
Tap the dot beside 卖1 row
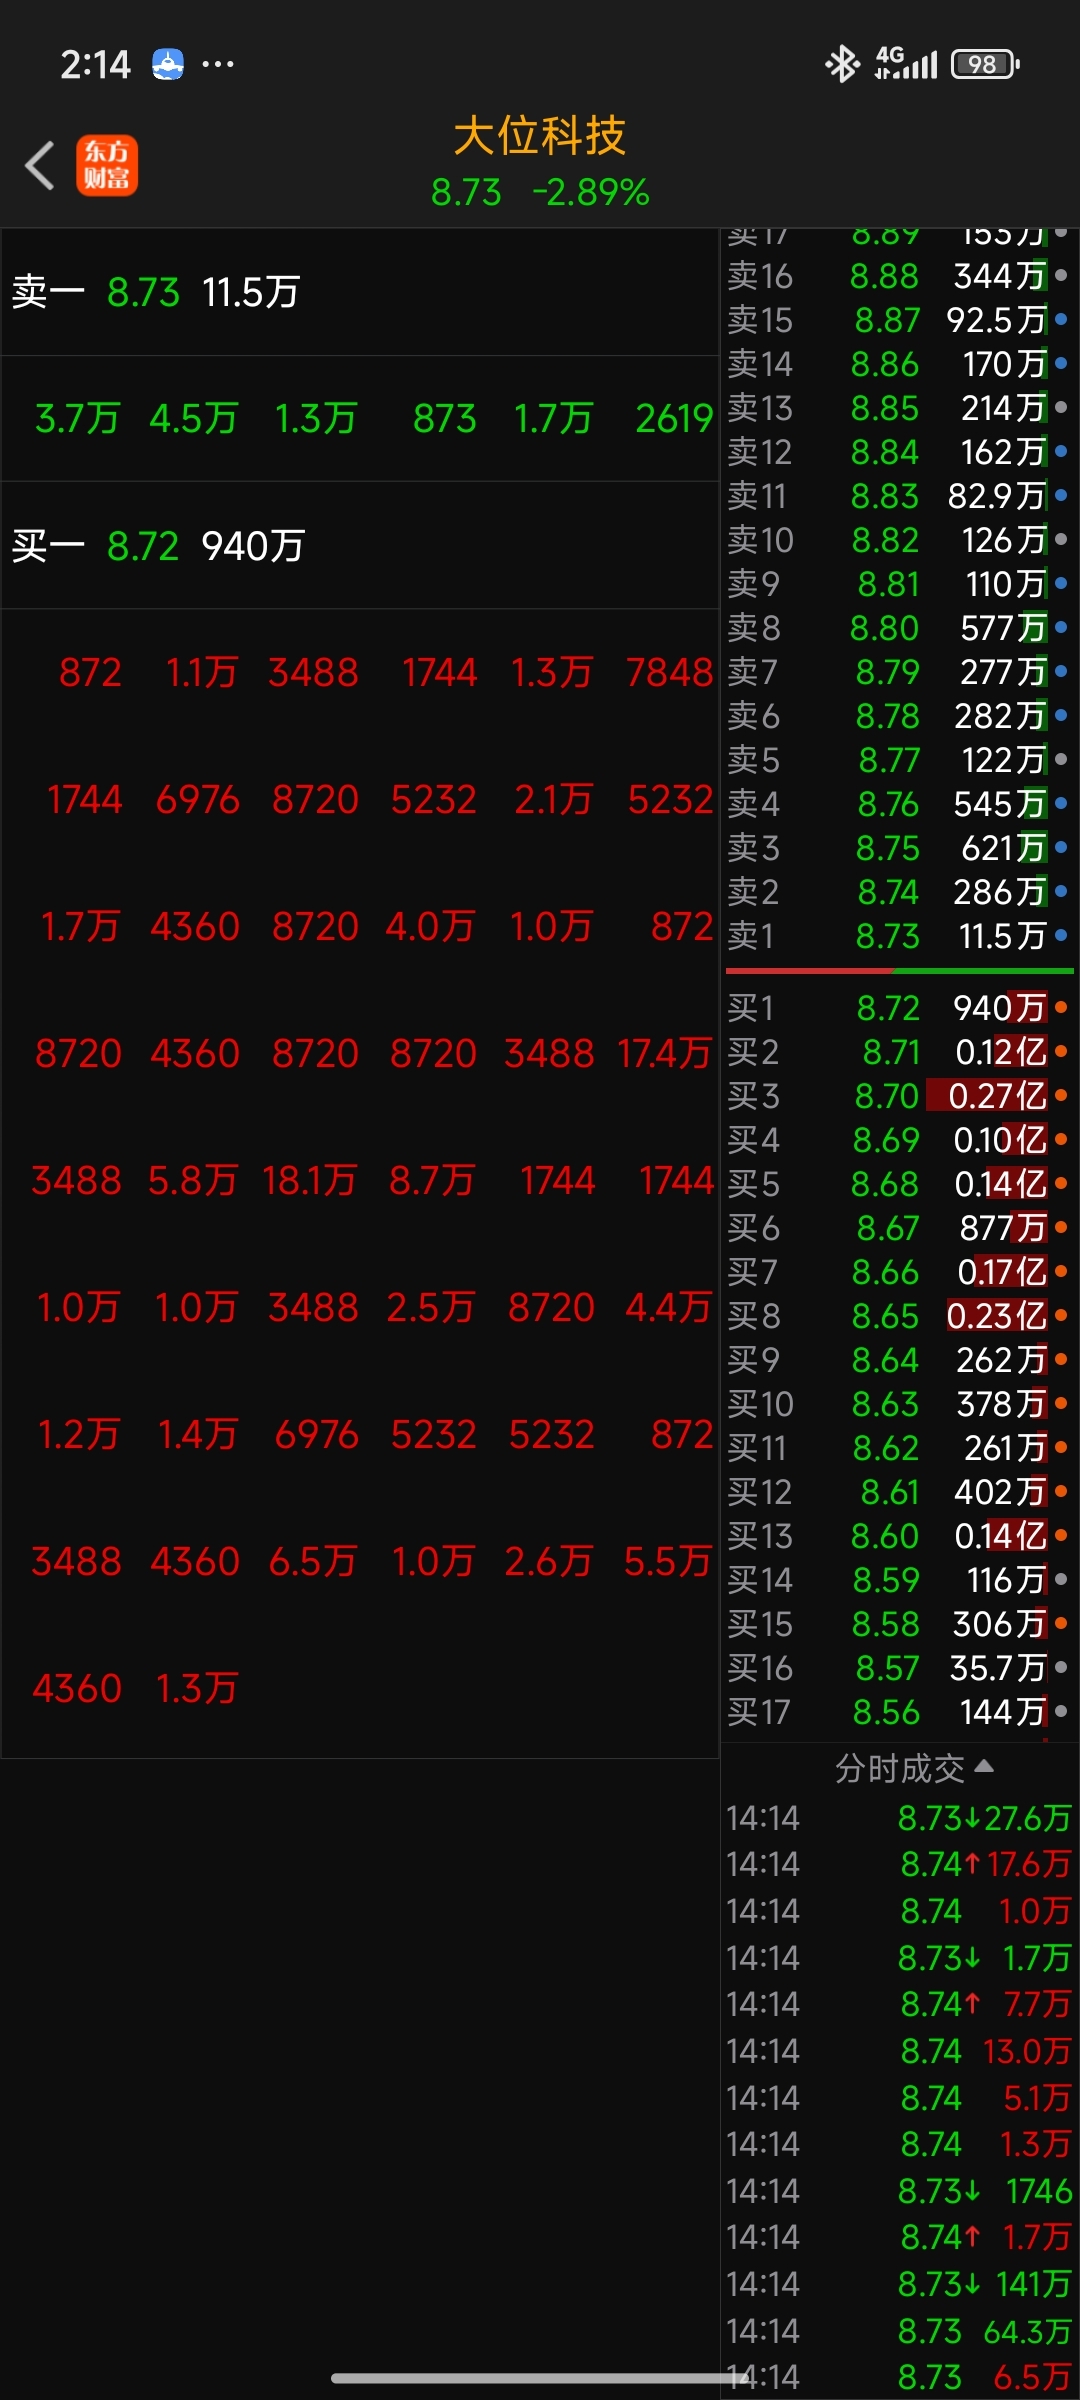(1061, 935)
